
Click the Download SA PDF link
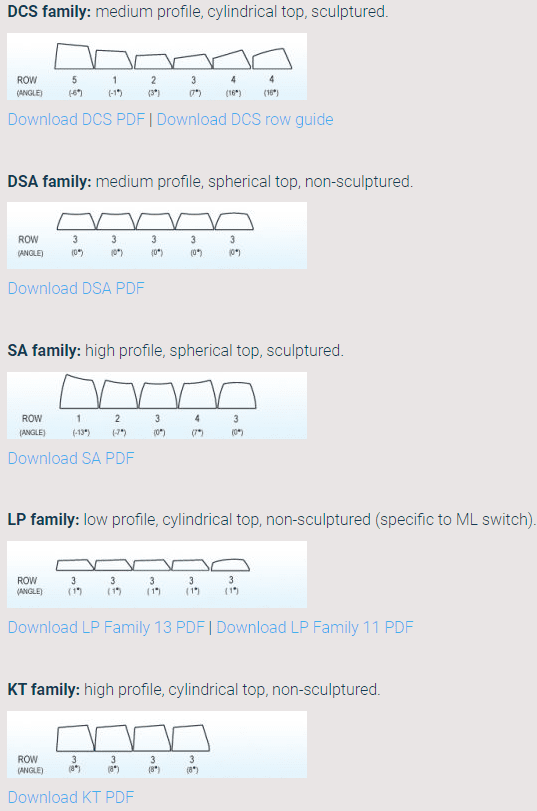(x=71, y=458)
